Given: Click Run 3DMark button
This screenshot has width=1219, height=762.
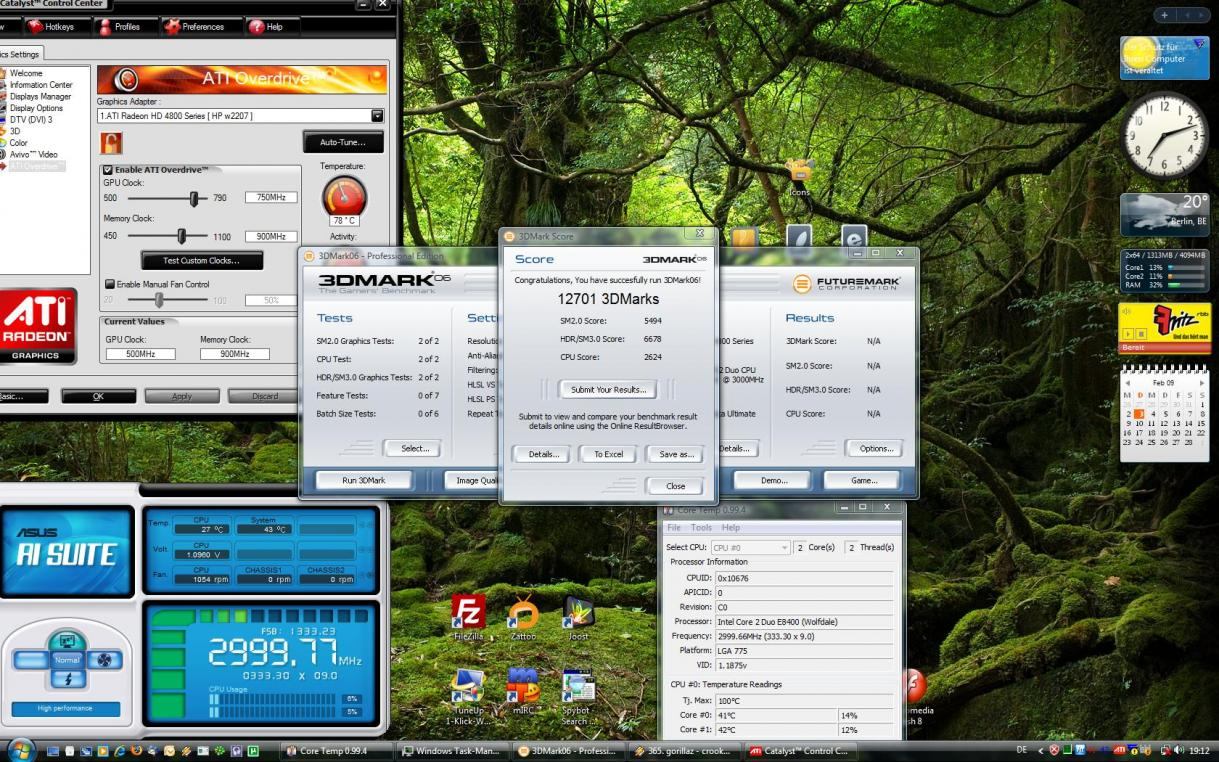Looking at the screenshot, I should [x=364, y=480].
